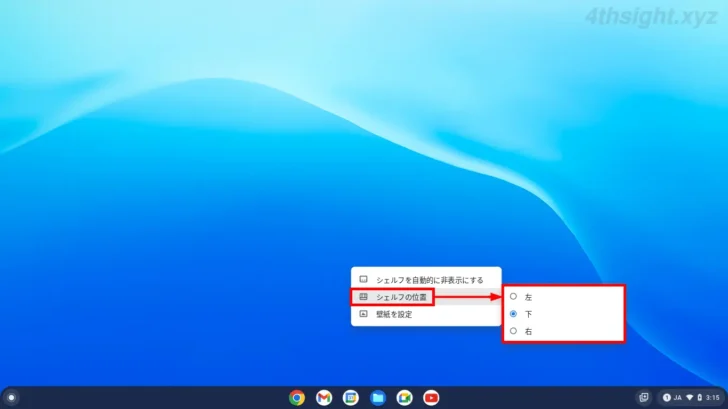The image size is (728, 409).
Task: Open the シェルフの位置 submenu entry
Action: [x=426, y=297]
